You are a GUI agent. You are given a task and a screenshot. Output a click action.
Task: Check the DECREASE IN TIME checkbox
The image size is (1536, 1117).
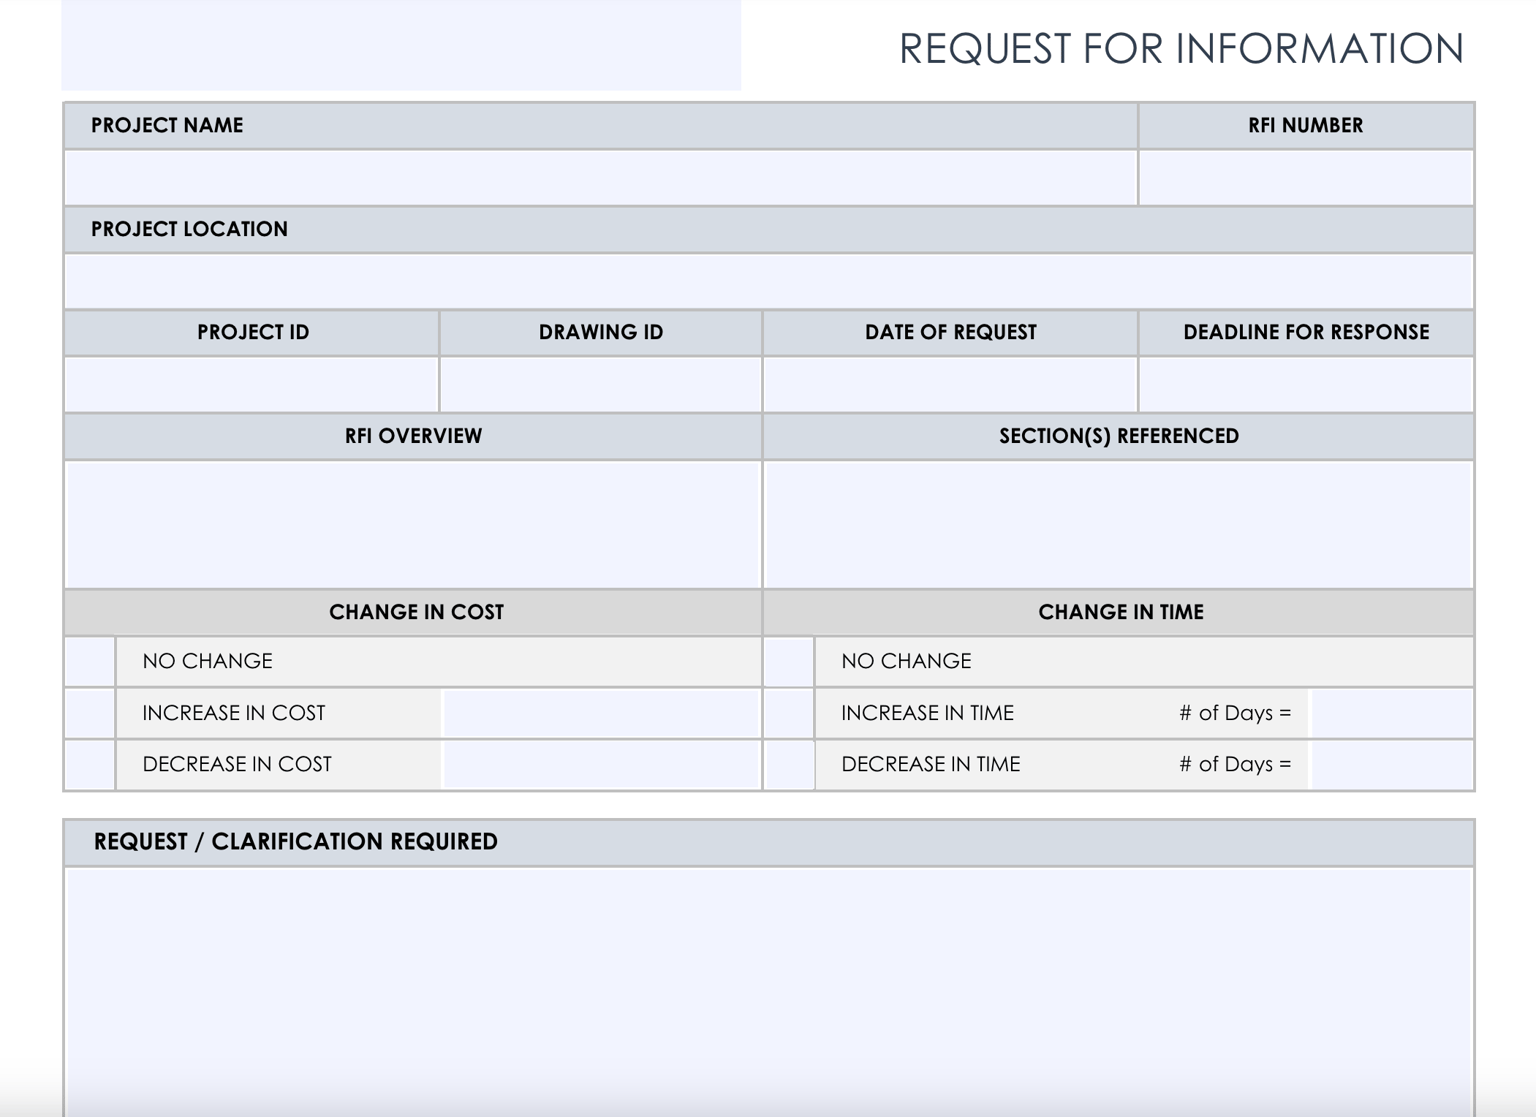tap(787, 764)
